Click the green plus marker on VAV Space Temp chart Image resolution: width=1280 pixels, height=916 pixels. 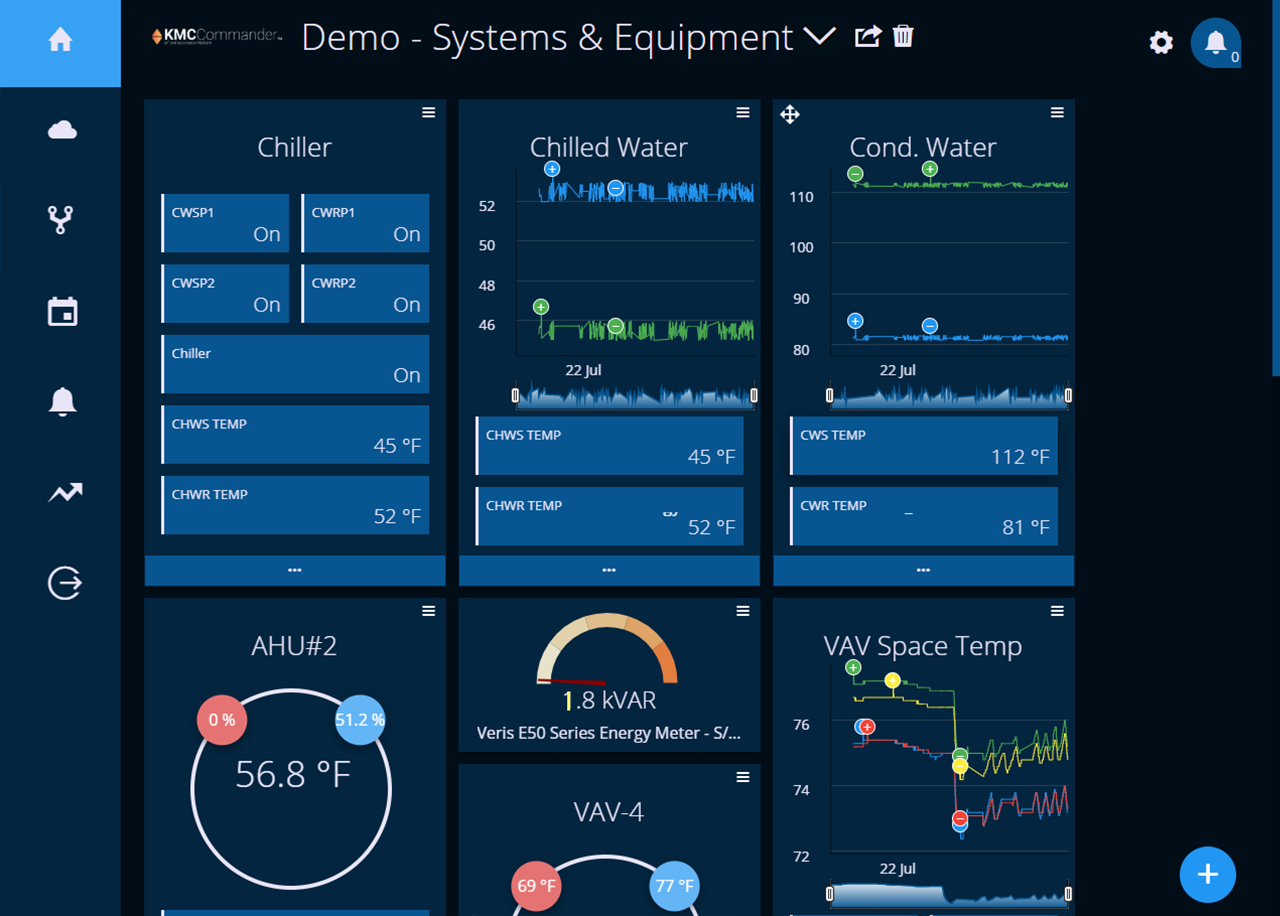(x=853, y=667)
